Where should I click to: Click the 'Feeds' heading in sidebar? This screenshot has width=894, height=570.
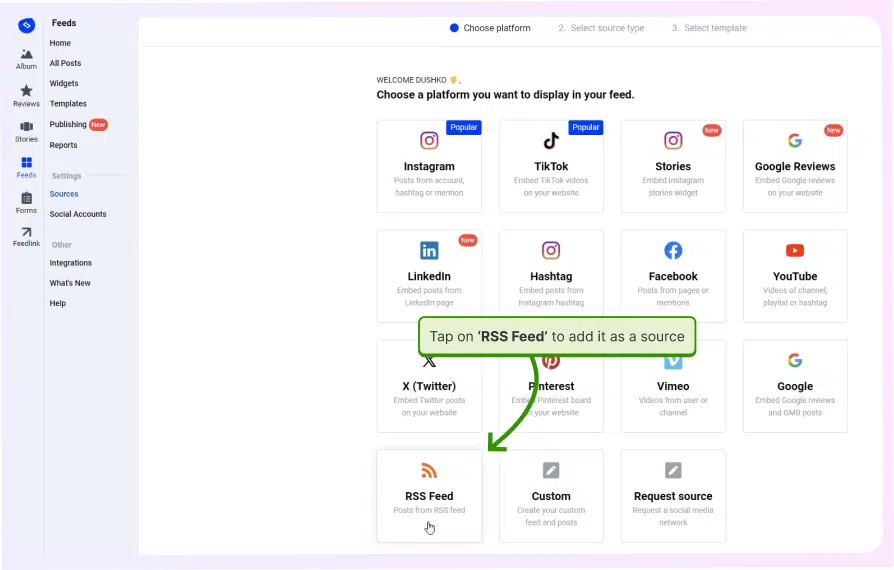point(64,23)
